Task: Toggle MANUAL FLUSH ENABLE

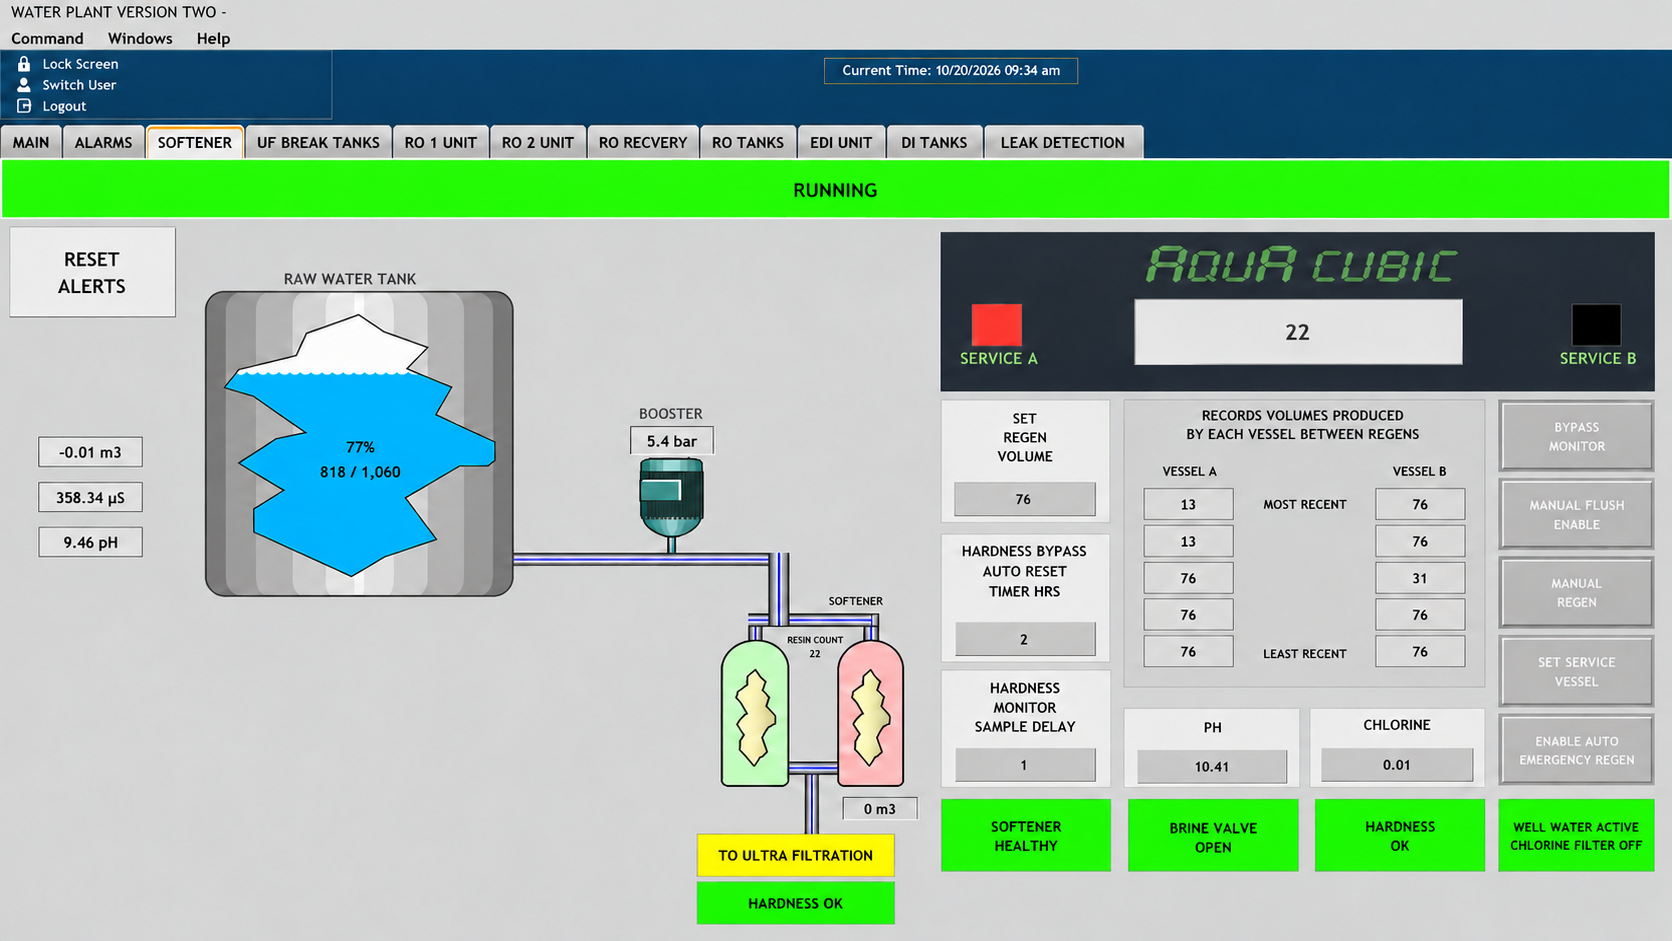Action: pyautogui.click(x=1576, y=514)
